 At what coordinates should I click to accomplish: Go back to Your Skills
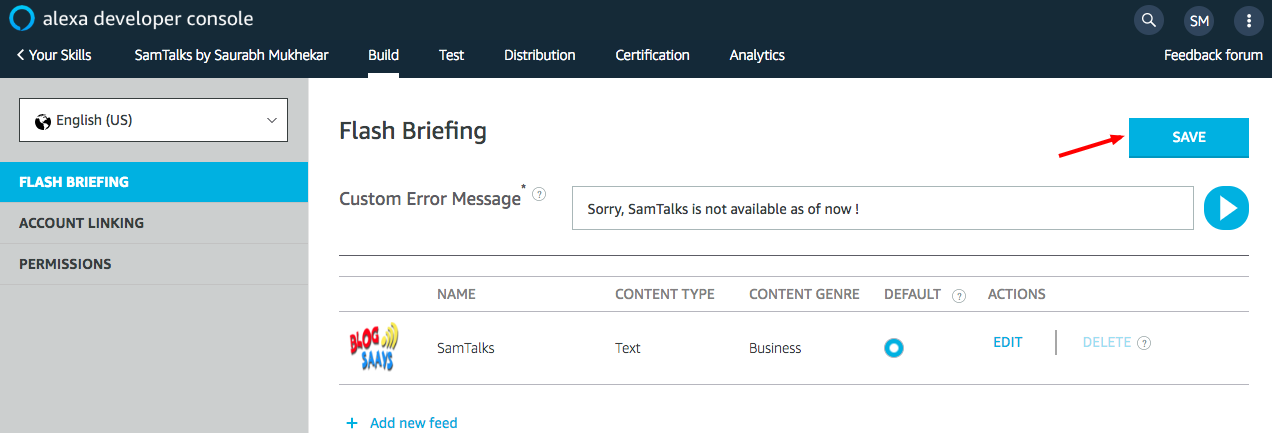(54, 55)
